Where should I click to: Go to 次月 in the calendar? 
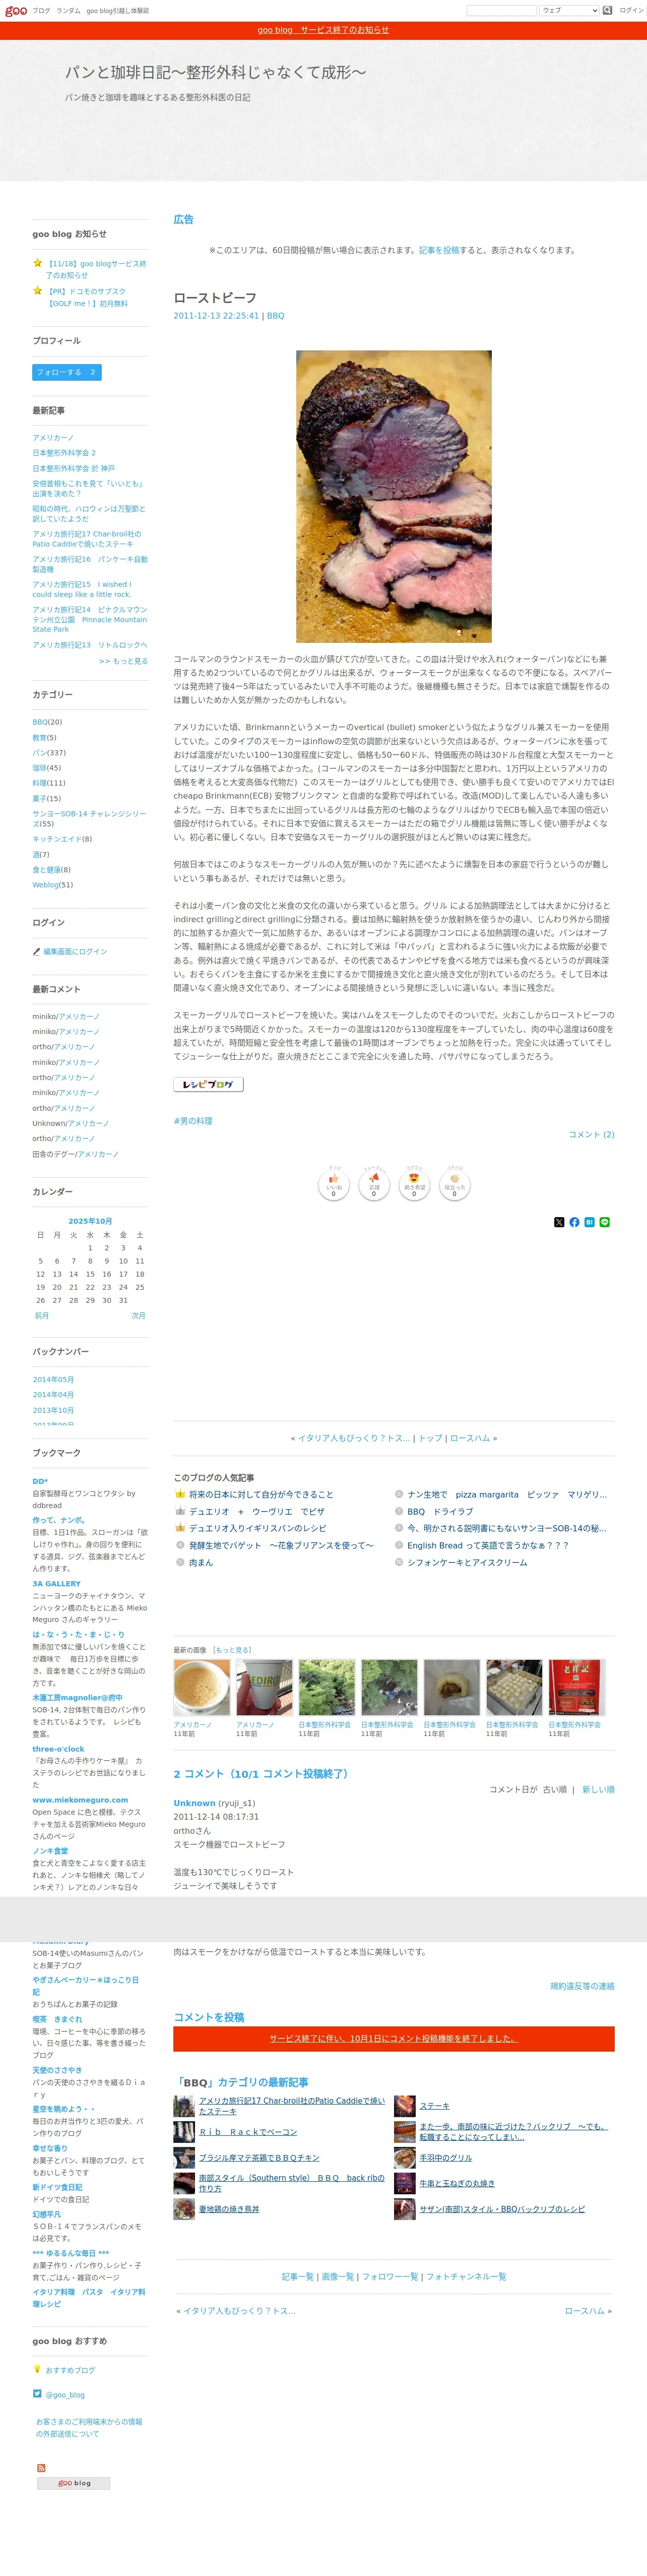pos(138,1316)
